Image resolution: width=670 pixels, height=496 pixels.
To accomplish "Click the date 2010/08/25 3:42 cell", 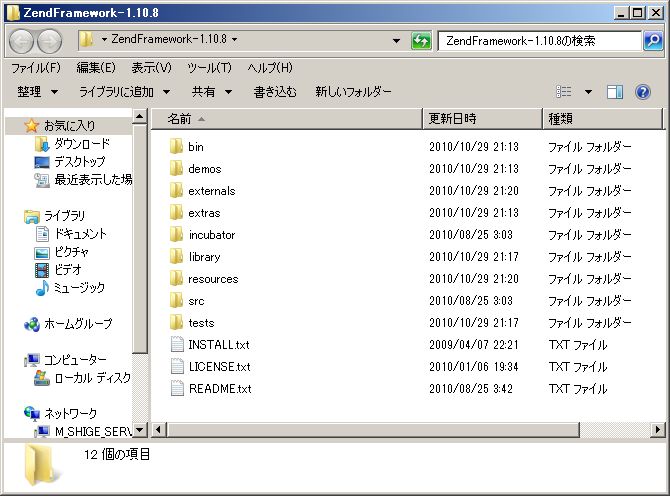I will pyautogui.click(x=470, y=389).
